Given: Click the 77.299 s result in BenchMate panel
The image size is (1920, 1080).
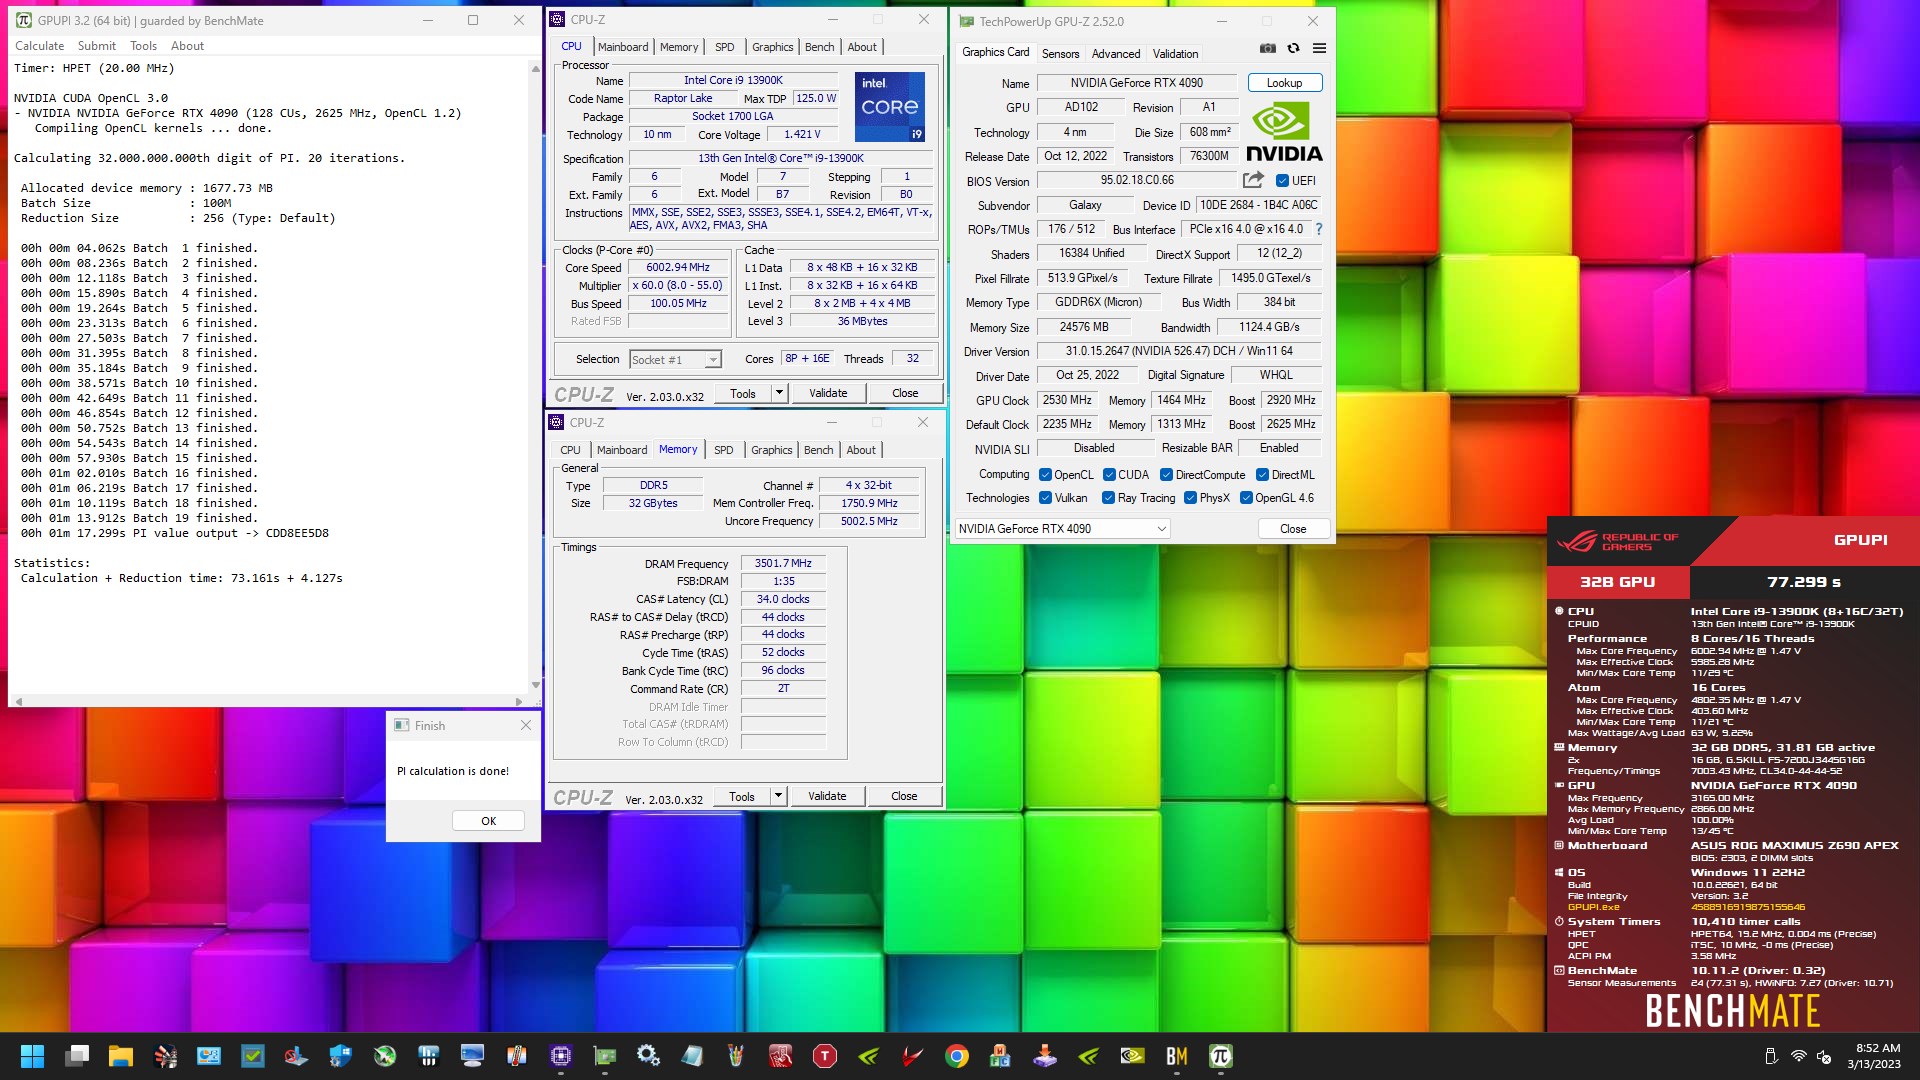Looking at the screenshot, I should pos(1804,582).
